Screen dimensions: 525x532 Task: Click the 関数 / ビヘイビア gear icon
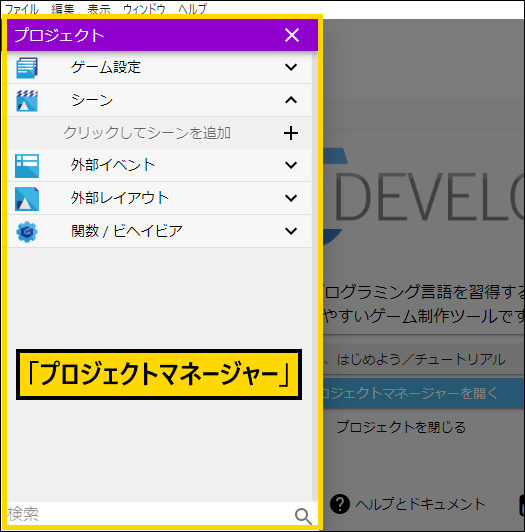[x=27, y=232]
